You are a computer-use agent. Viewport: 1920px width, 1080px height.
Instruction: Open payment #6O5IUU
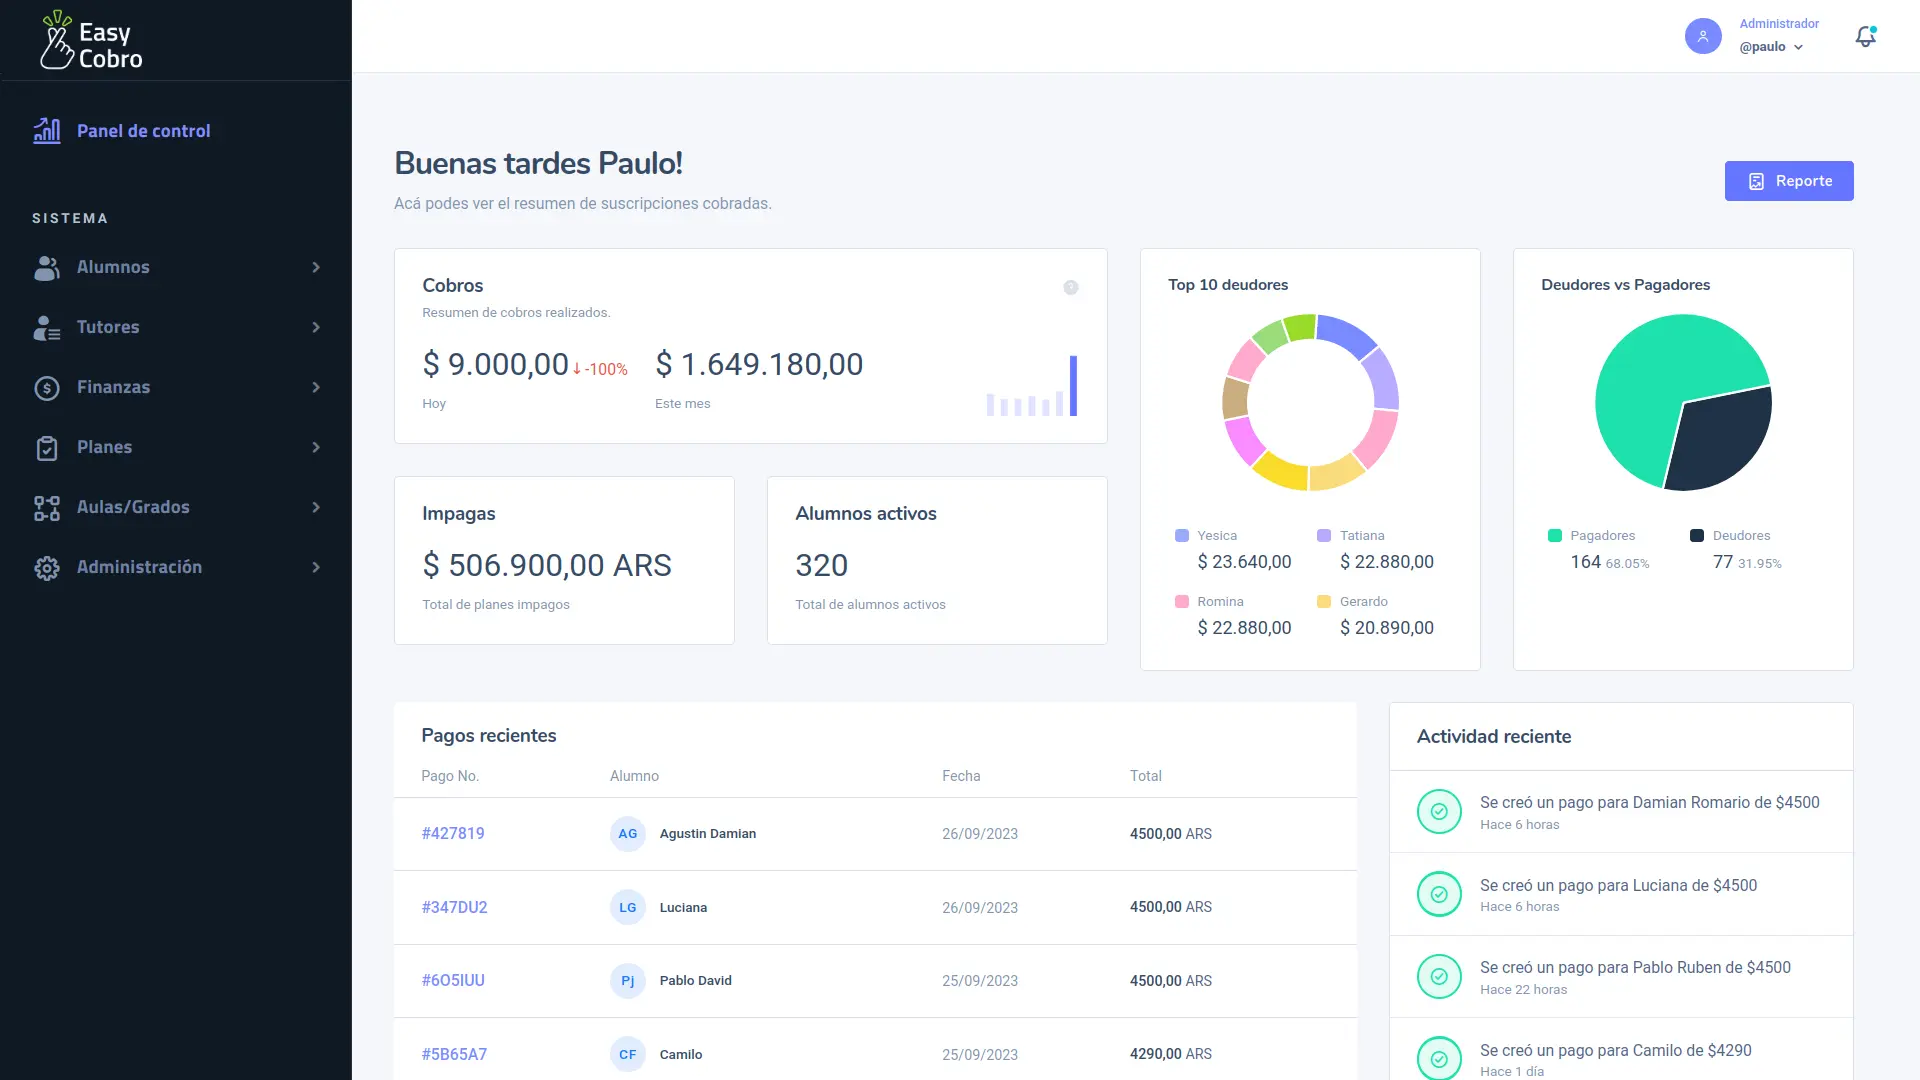tap(453, 981)
